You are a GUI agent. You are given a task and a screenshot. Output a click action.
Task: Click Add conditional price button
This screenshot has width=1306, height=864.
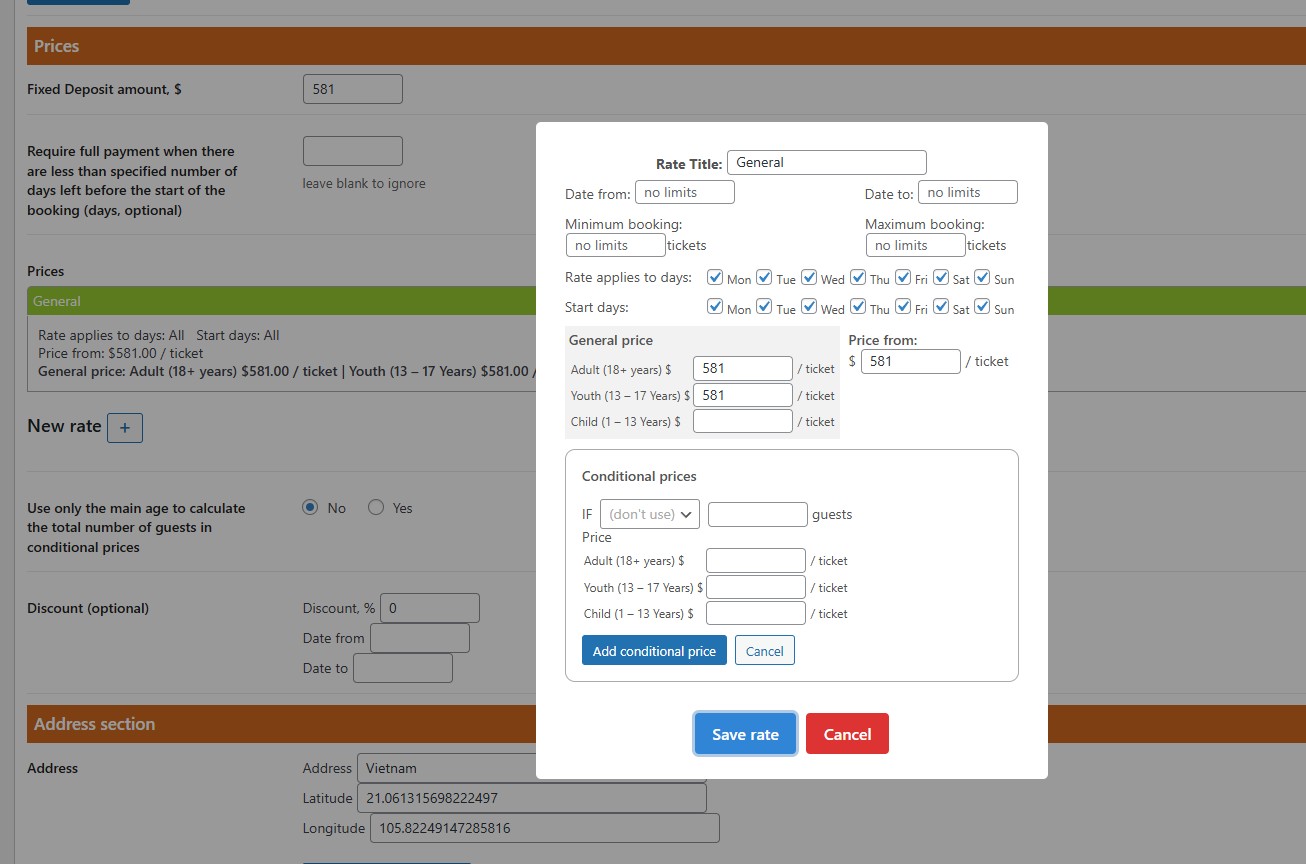pyautogui.click(x=654, y=651)
